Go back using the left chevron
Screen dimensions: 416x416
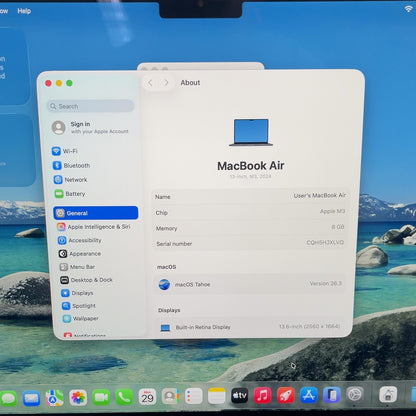(x=150, y=83)
